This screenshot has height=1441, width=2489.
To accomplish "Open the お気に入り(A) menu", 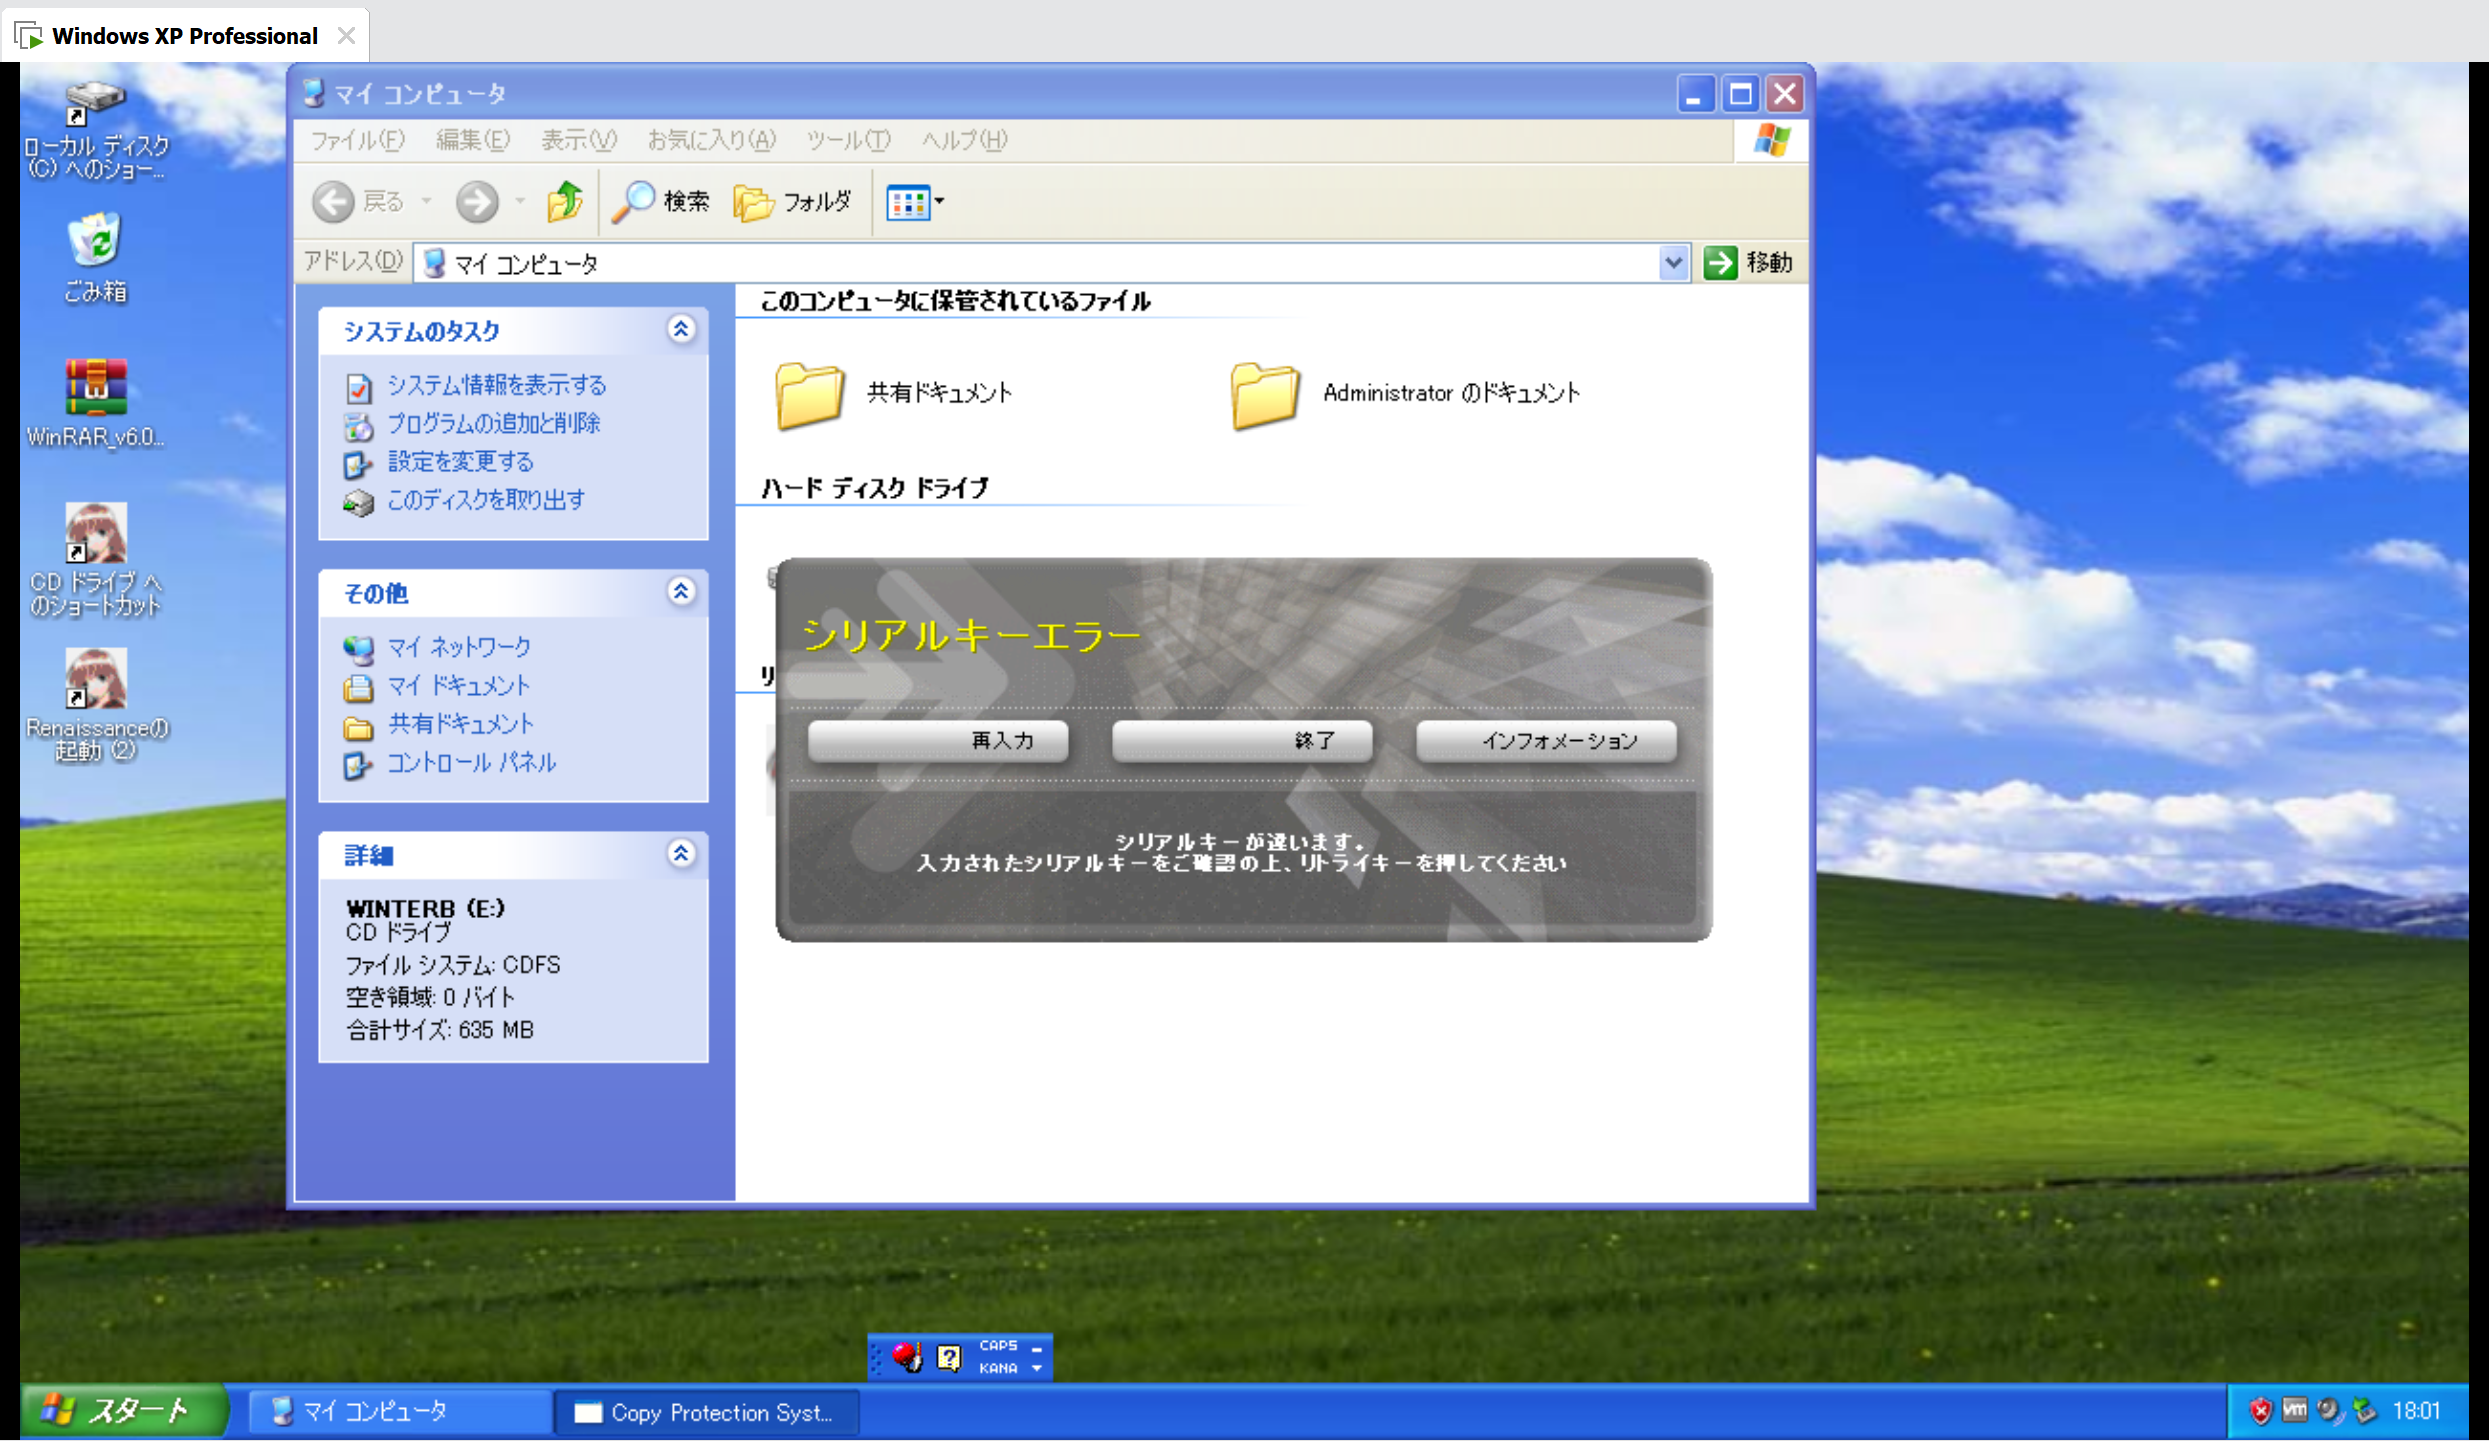I will coord(711,140).
